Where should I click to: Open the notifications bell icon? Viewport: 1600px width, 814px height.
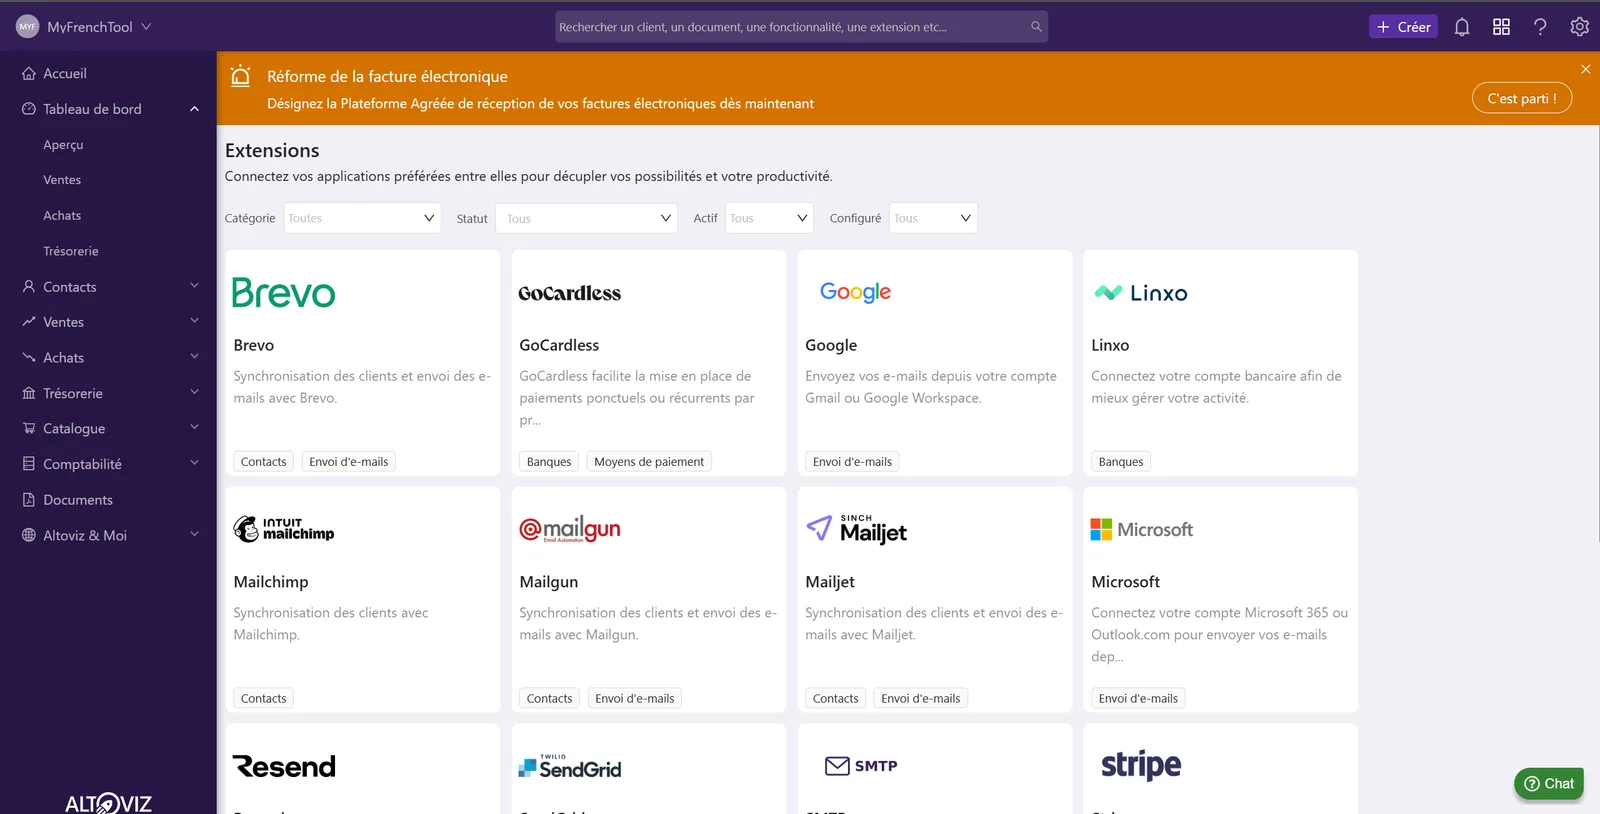pyautogui.click(x=1462, y=27)
